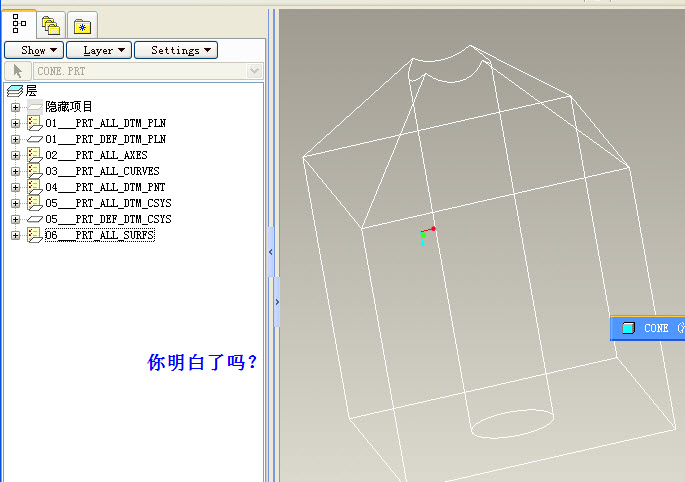Collapse the navigator panel with left arrow
This screenshot has height=482, width=685.
[271, 252]
